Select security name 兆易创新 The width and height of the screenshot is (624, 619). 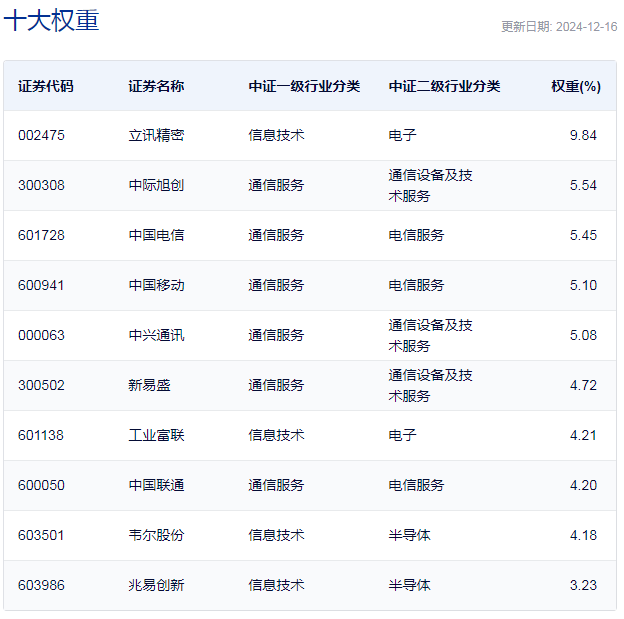click(156, 586)
